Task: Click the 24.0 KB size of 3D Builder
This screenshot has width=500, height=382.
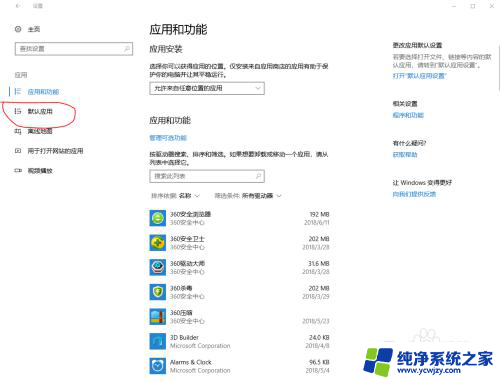Action: 319,337
